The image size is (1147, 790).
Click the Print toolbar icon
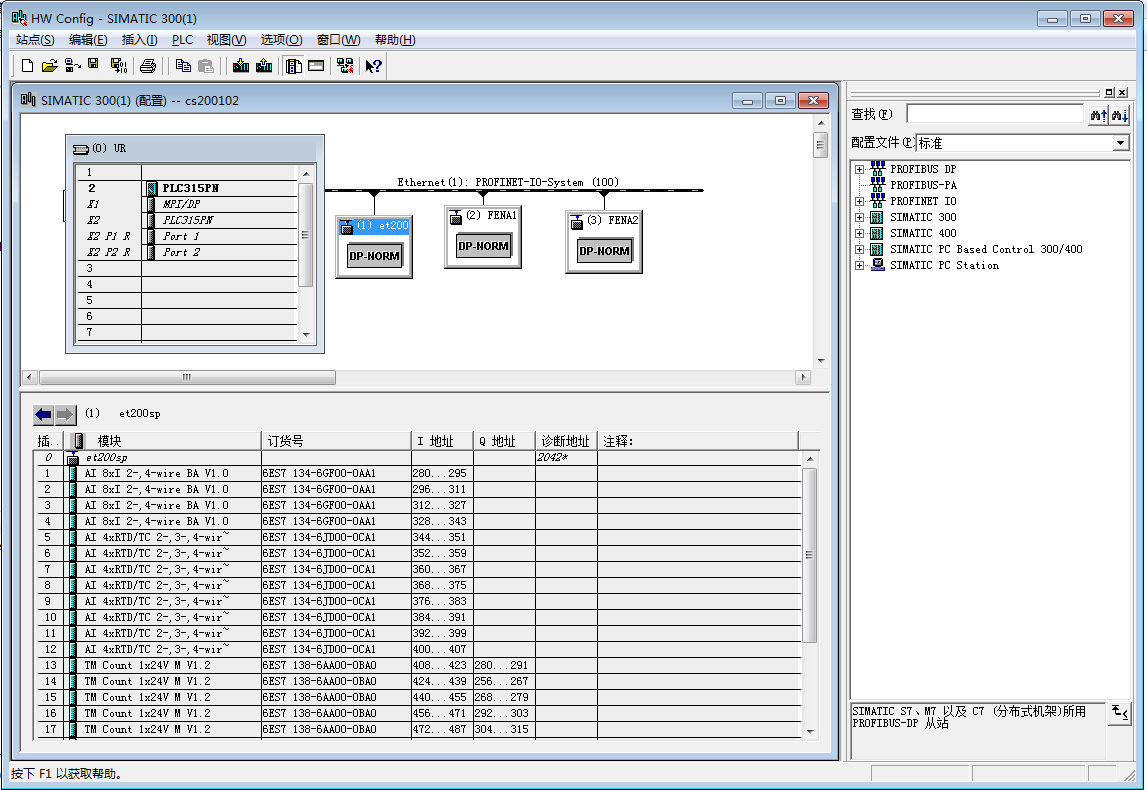point(148,66)
